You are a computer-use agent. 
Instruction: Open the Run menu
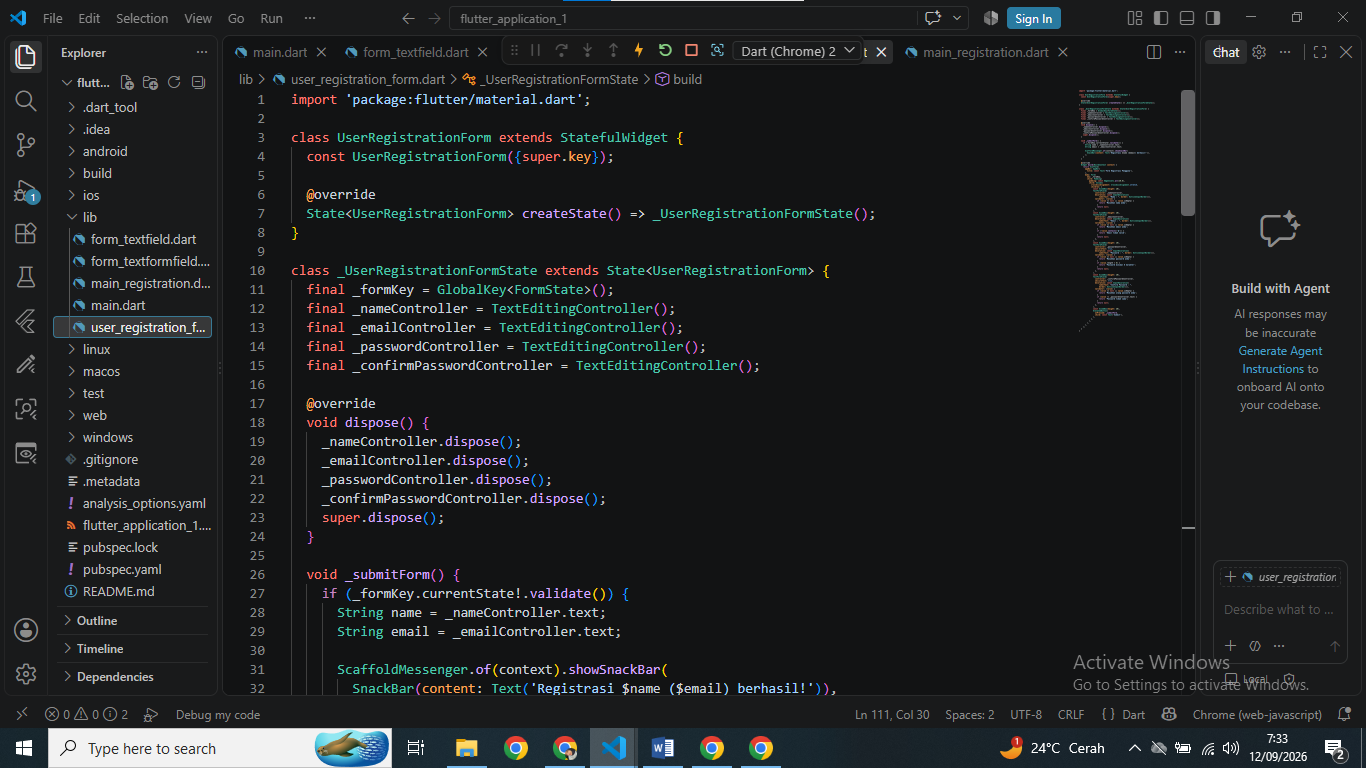[x=271, y=18]
